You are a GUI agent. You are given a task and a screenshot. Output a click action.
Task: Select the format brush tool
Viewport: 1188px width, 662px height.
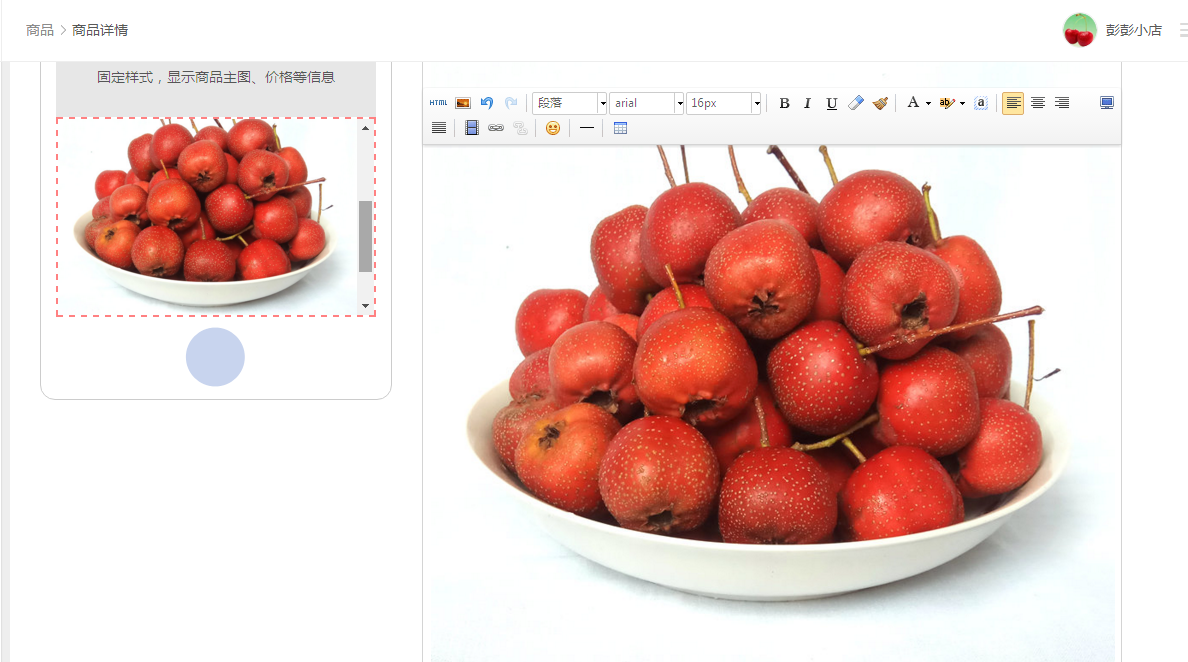click(880, 103)
